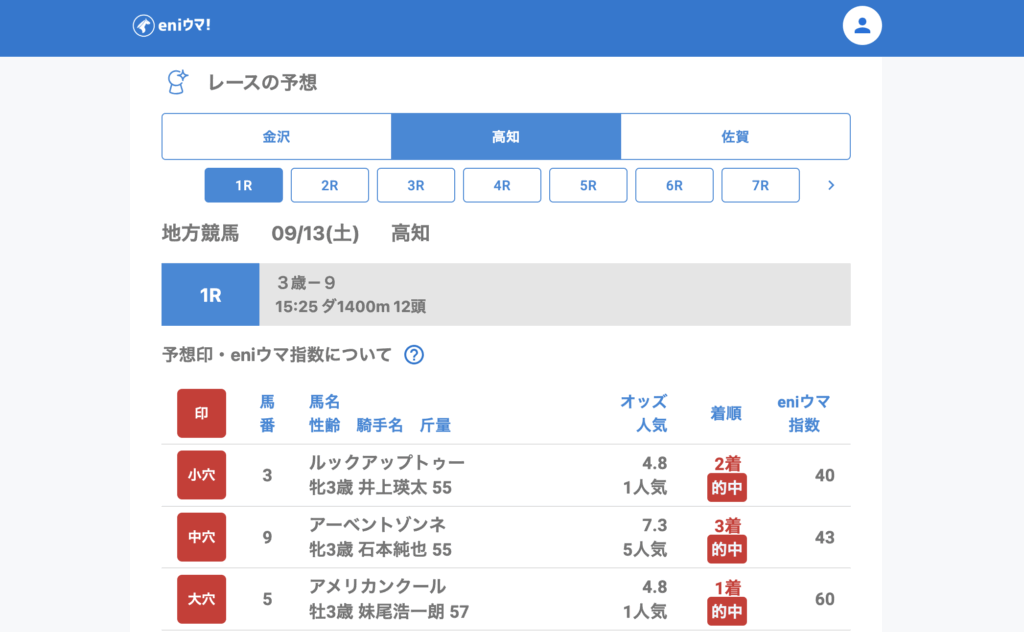Select the 高知 racecourse tab
Viewport: 1024px width, 632px height.
pyautogui.click(x=506, y=137)
